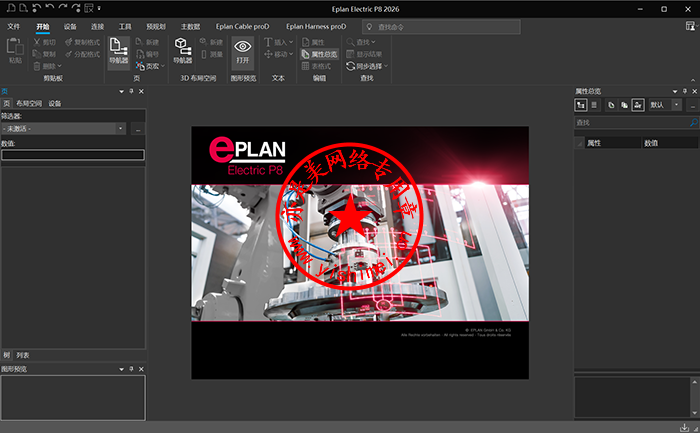Viewport: 700px width, 433px height.
Task: Click the 数值 input field
Action: 72,155
